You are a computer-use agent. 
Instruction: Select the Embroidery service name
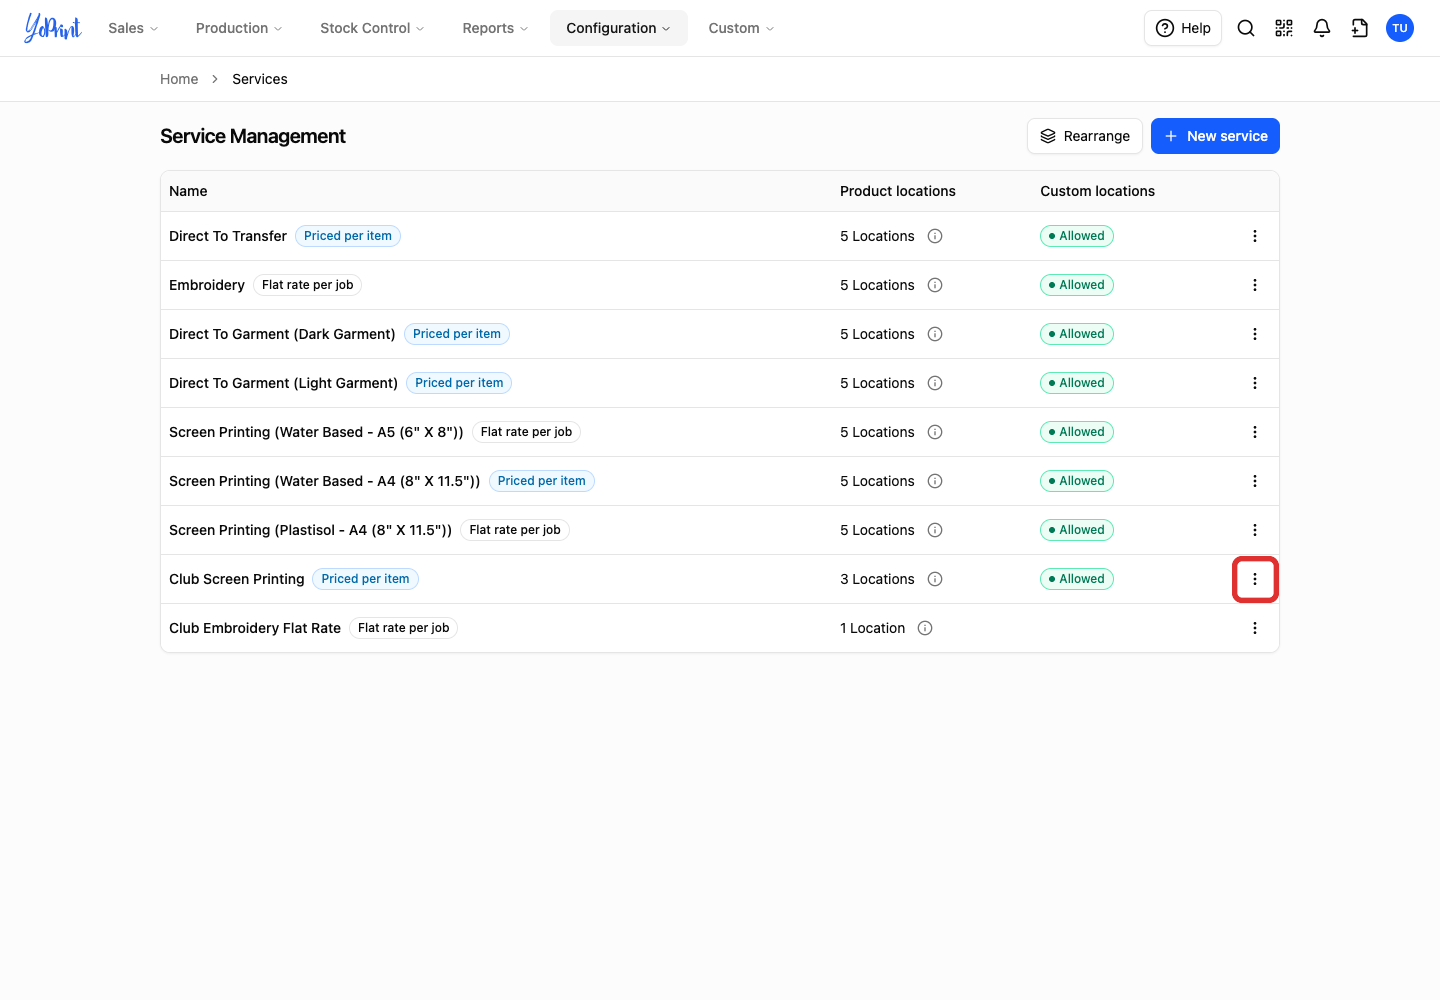point(207,285)
